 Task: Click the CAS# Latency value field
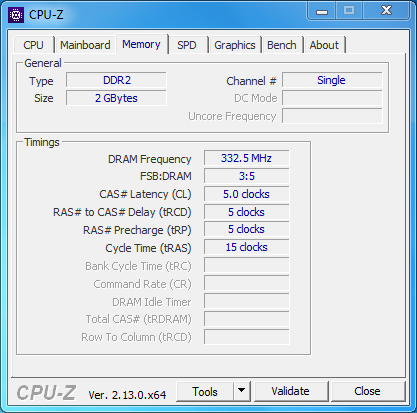[247, 194]
